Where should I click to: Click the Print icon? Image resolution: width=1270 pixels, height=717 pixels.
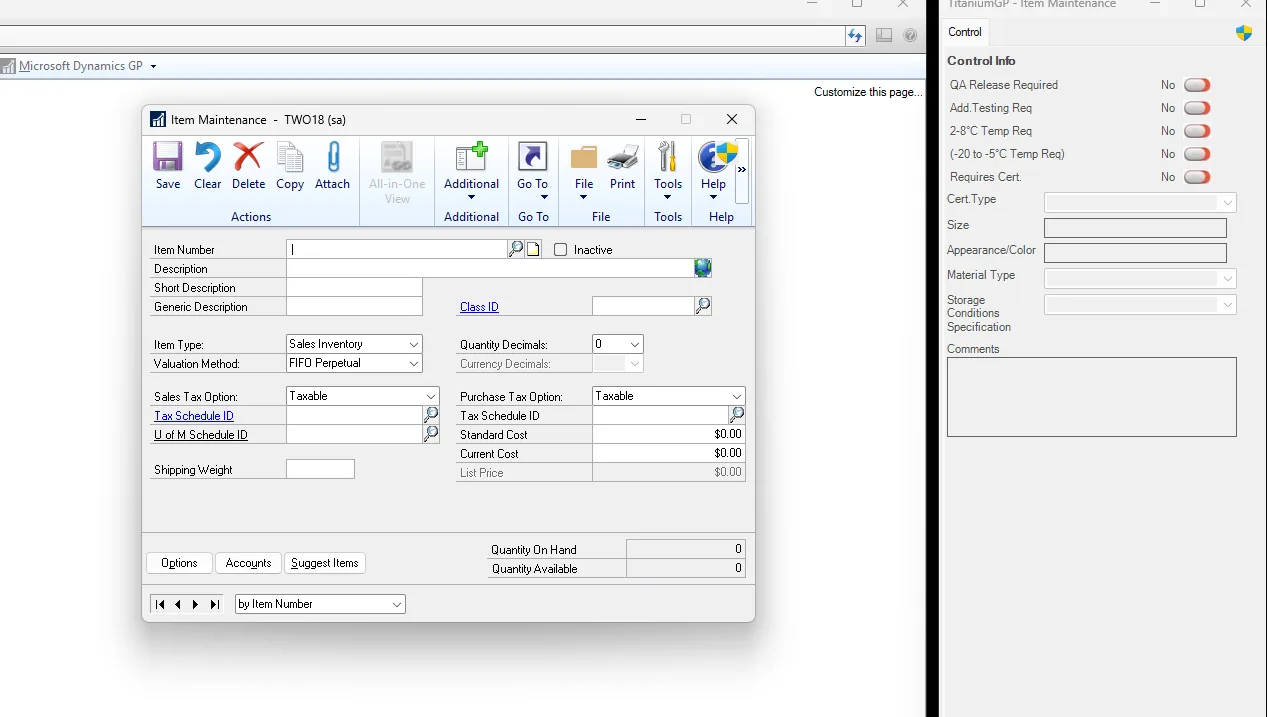coord(623,157)
